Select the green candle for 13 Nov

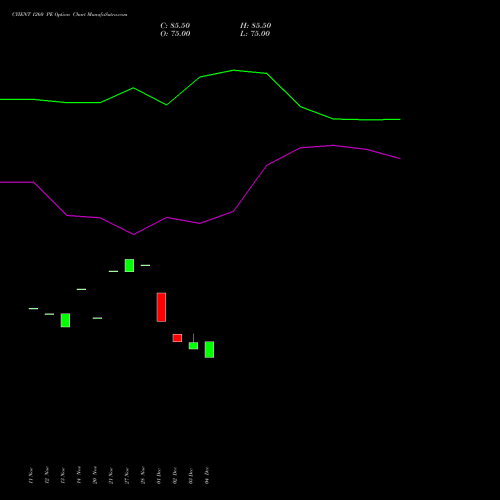[65, 320]
